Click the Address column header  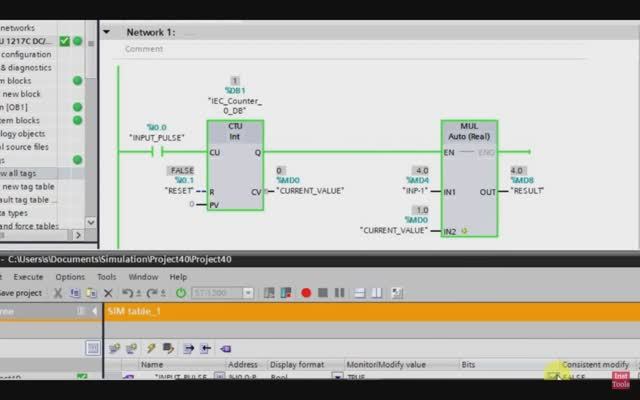click(243, 364)
